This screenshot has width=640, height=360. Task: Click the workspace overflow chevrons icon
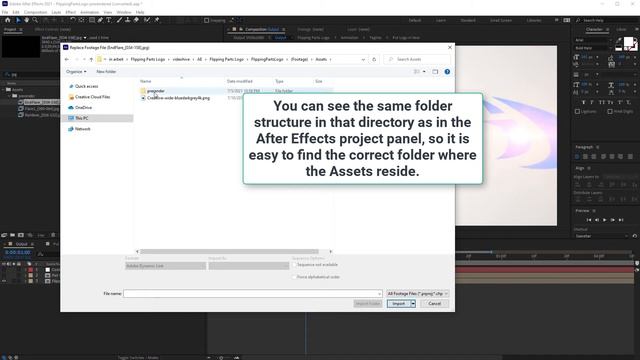pyautogui.click(x=556, y=20)
